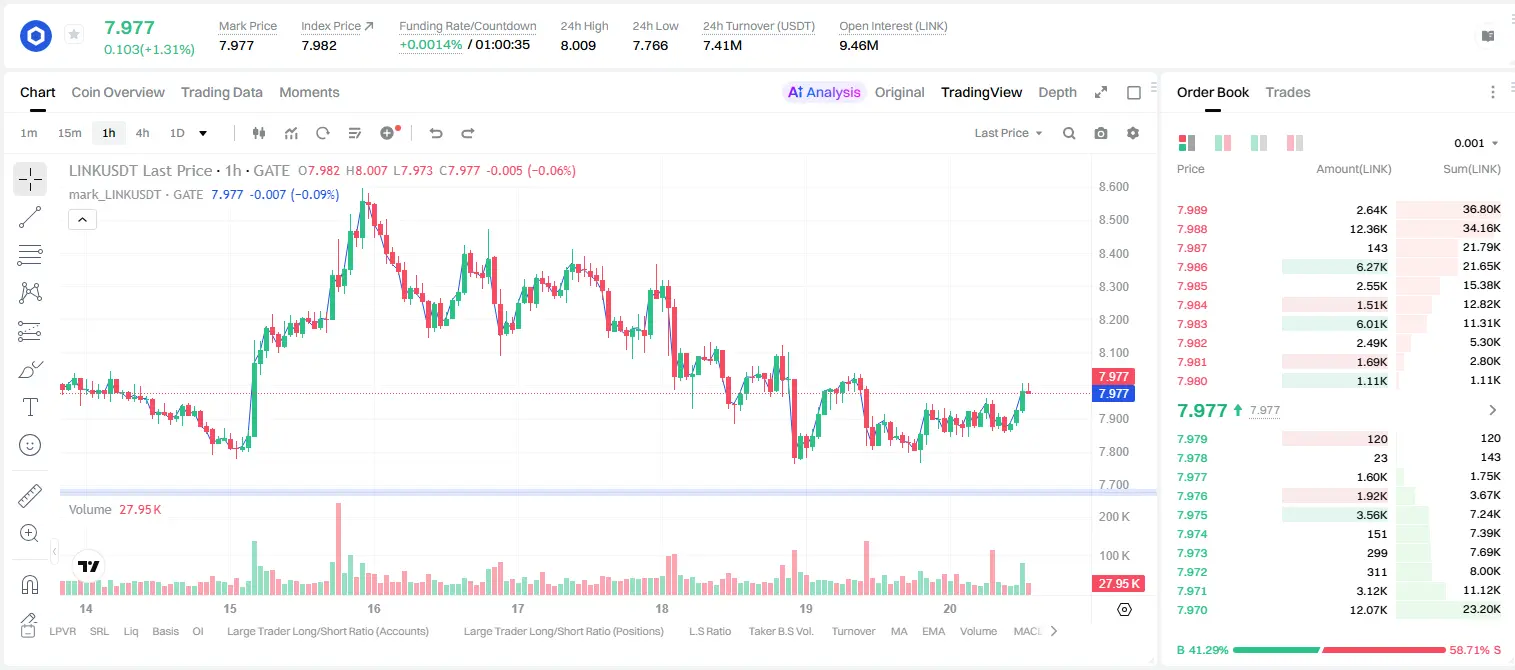Select the trend line drawing tool
The image size is (1515, 670).
tap(30, 217)
